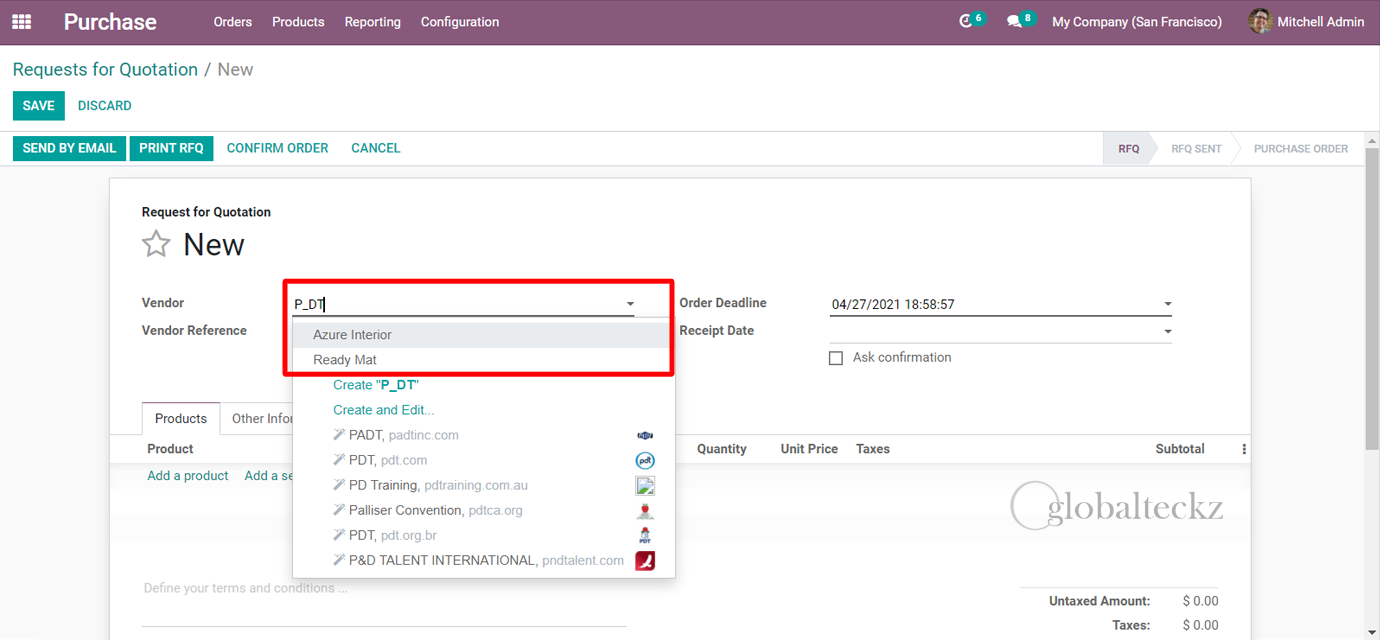Open the Order Deadline date dropdown arrow
This screenshot has height=640, width=1380.
click(1167, 304)
